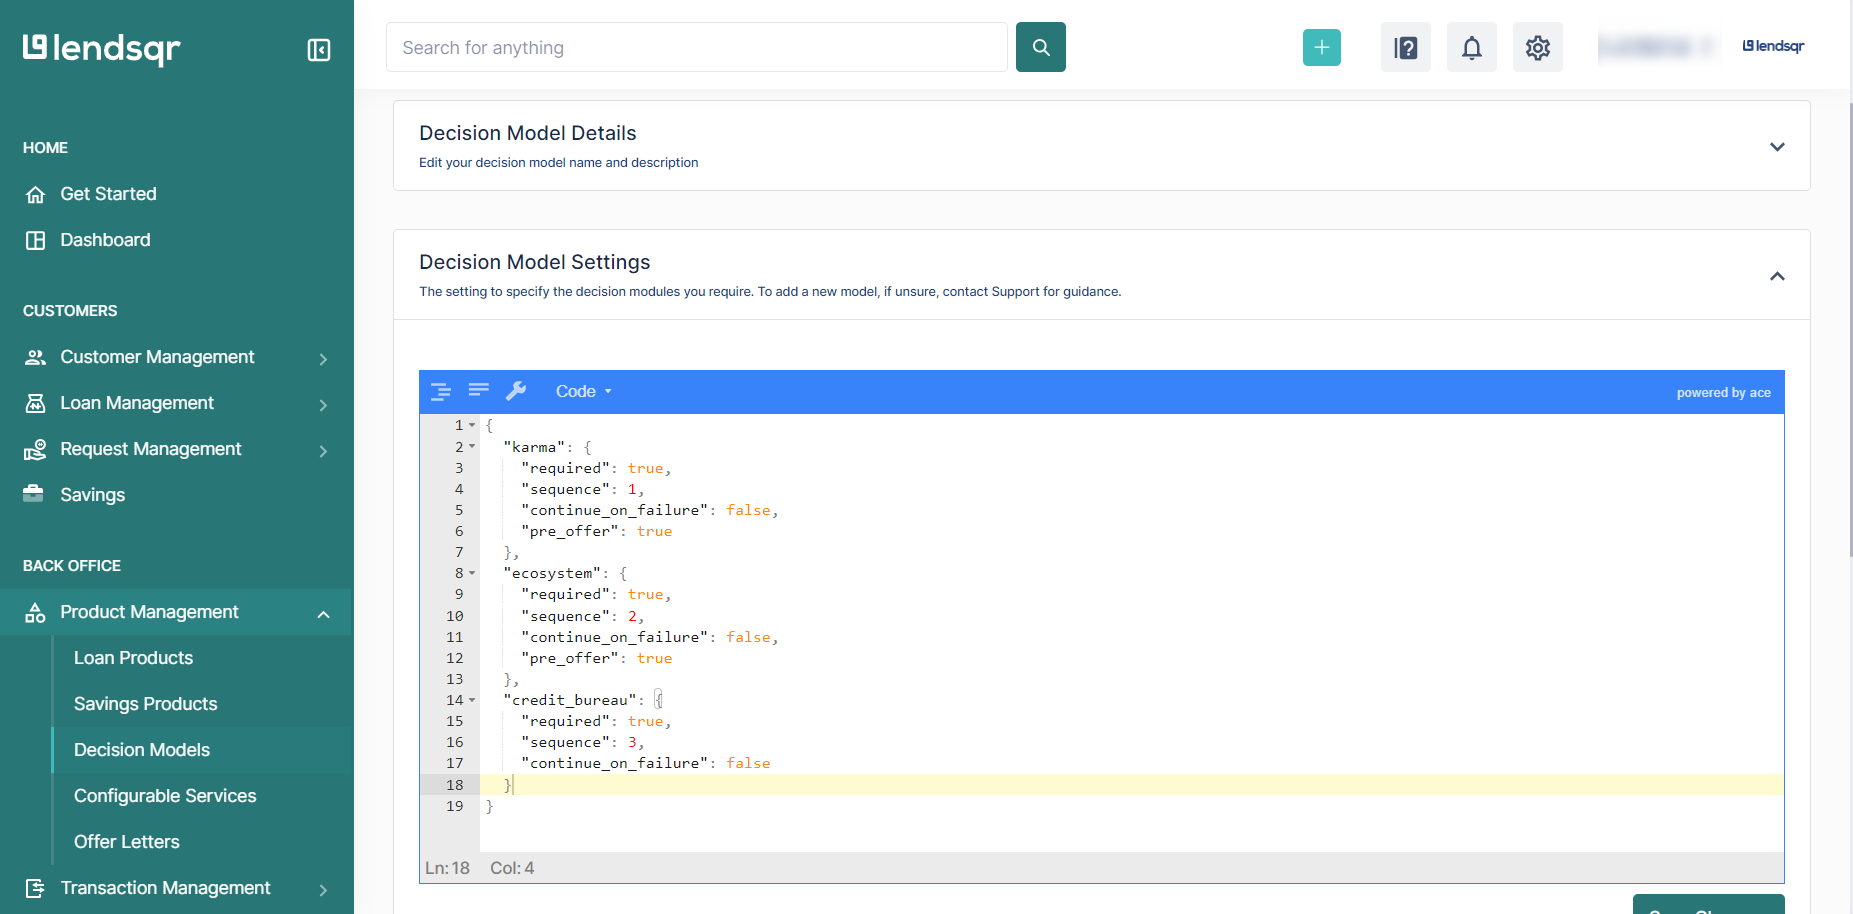Click the Transaction Management icon

35,888
